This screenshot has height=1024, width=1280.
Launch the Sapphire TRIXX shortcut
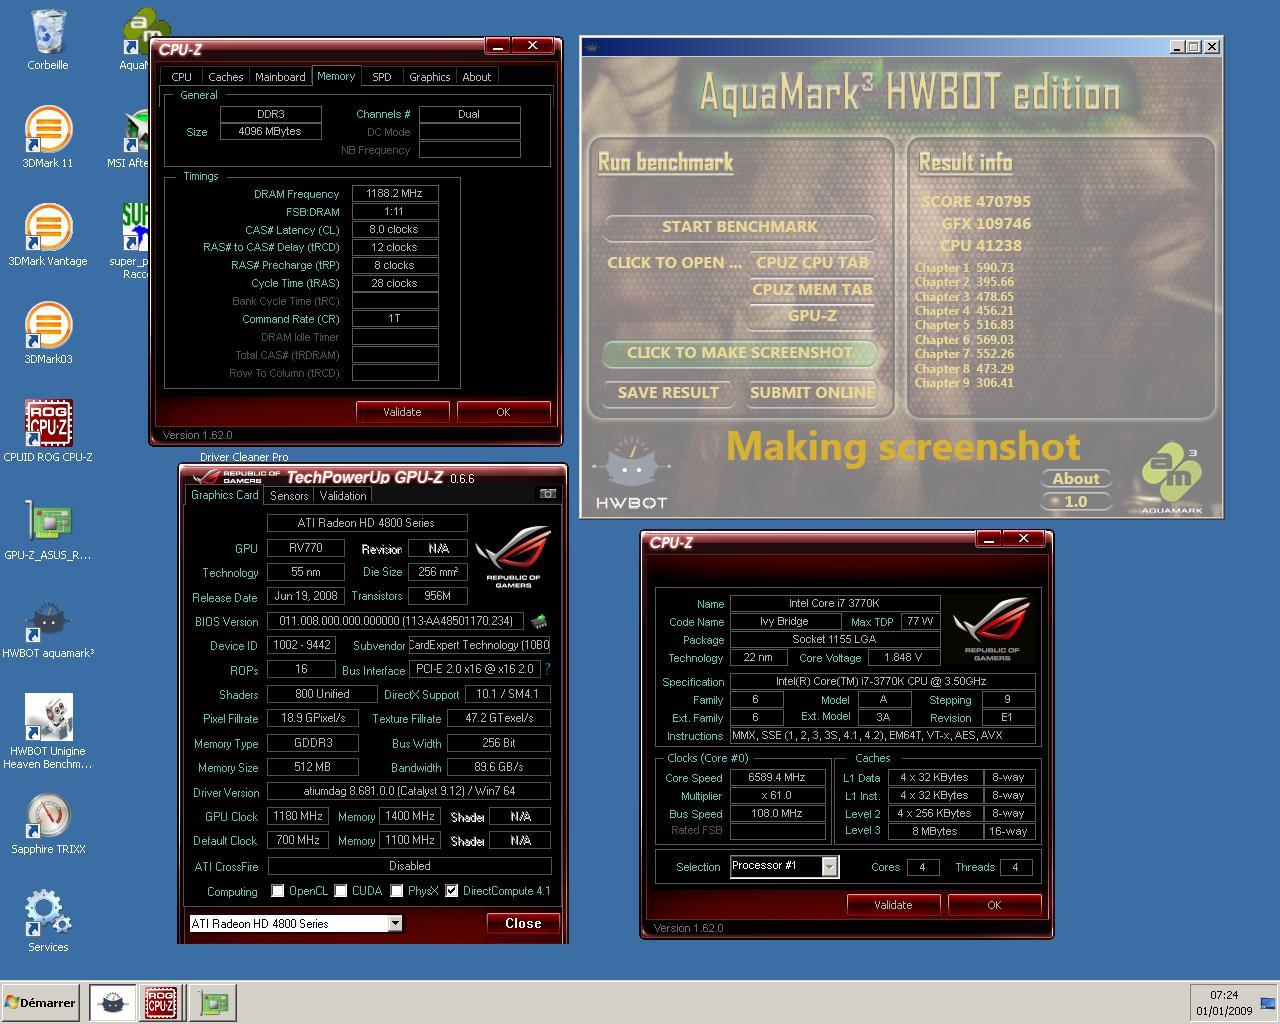pos(48,823)
